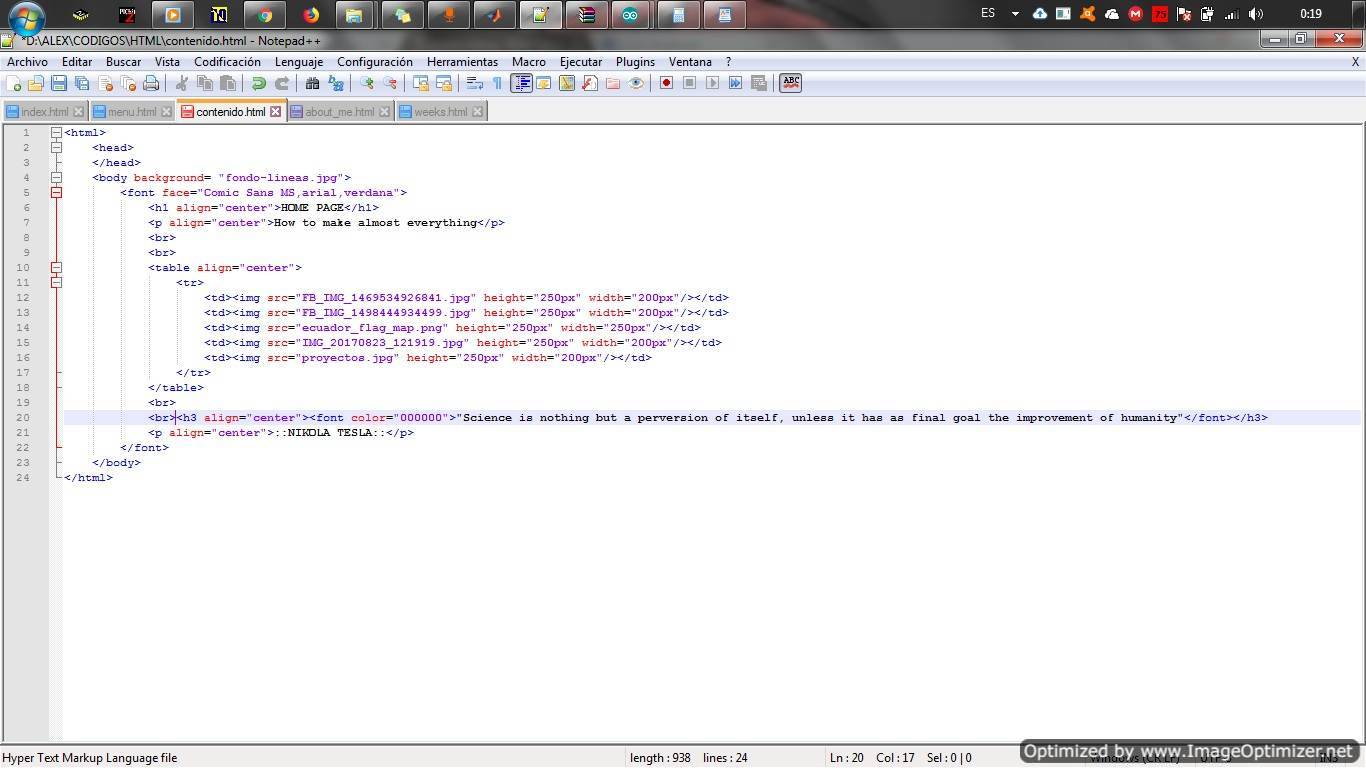
Task: Click the Cut scissors icon
Action: (181, 83)
